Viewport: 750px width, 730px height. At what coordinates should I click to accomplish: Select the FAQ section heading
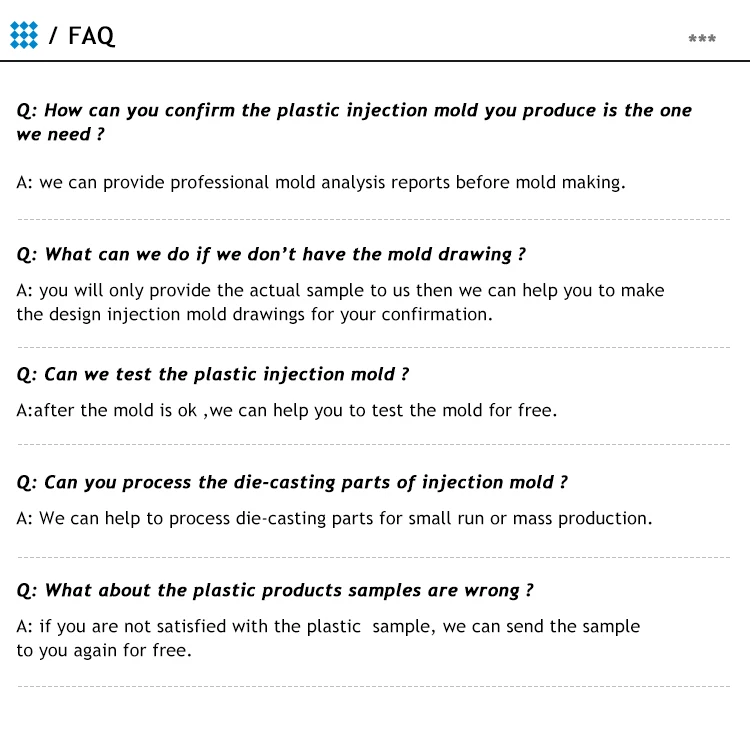[91, 36]
